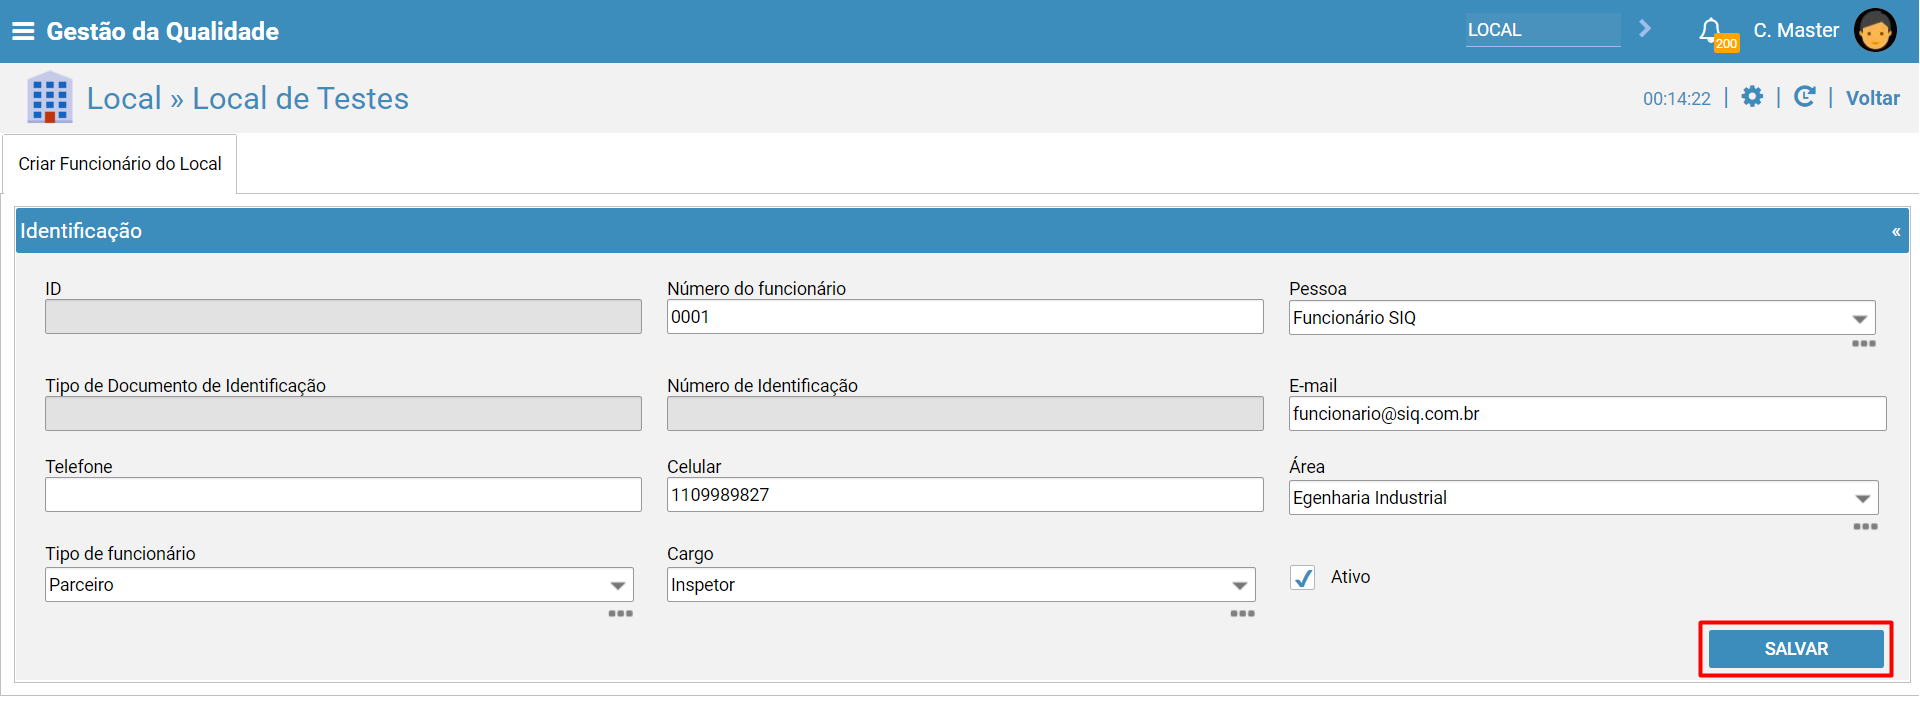Open the hamburger main menu
Viewport: 1920px width, 702px height.
23,31
